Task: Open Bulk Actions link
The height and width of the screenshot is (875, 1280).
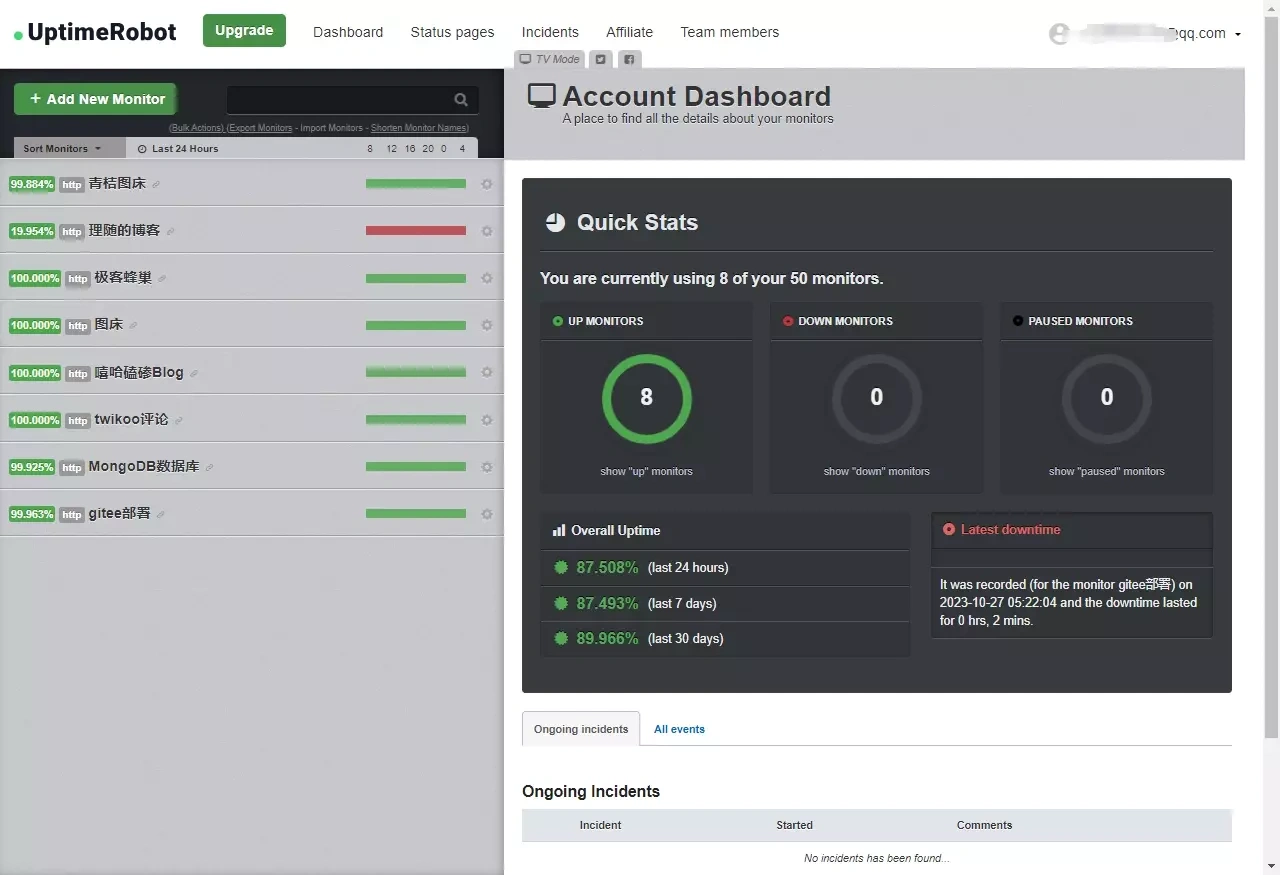Action: [196, 128]
